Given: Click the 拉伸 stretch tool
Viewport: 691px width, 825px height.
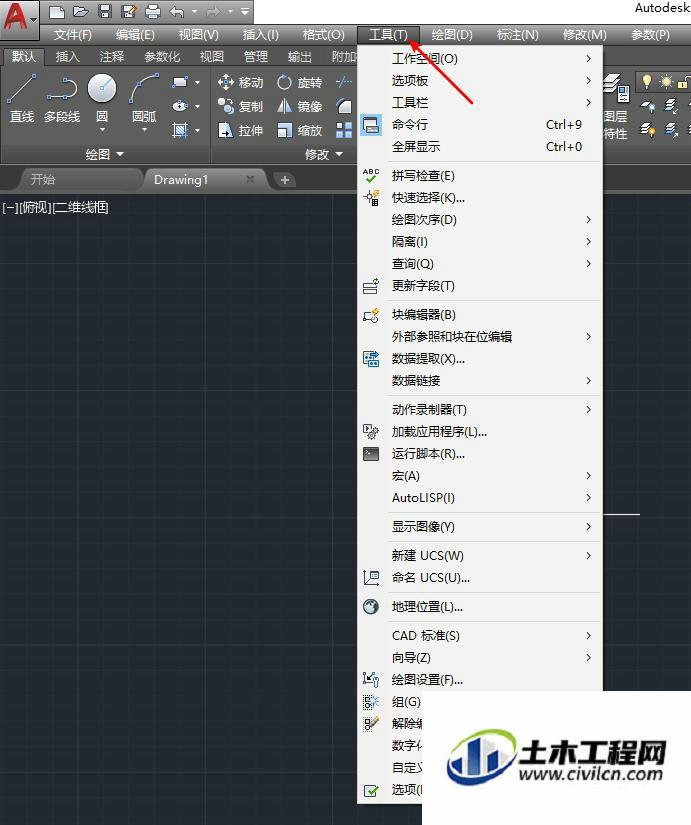Looking at the screenshot, I should (x=240, y=130).
